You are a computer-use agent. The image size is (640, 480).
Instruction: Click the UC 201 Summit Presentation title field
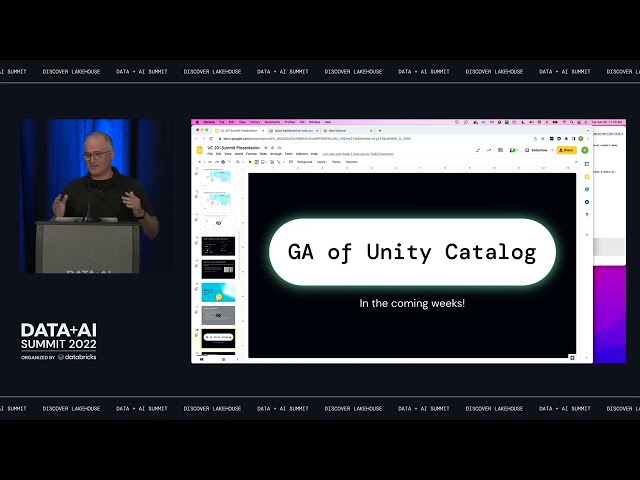coord(234,148)
